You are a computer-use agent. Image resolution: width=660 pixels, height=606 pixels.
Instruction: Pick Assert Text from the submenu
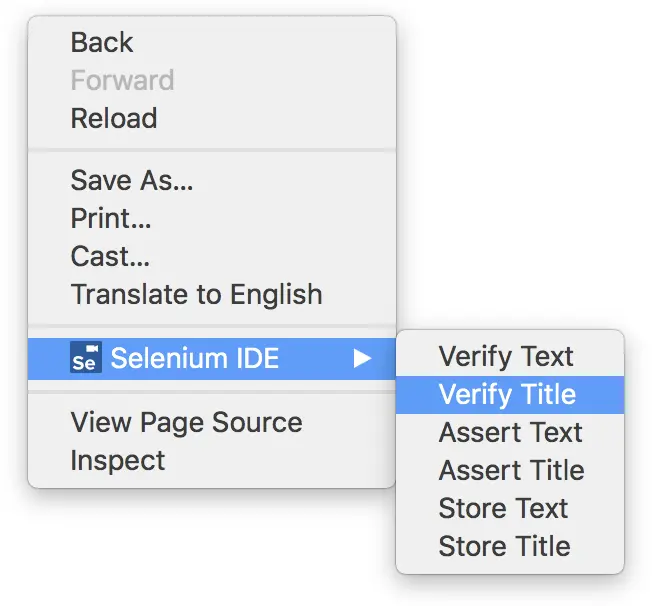coord(510,433)
